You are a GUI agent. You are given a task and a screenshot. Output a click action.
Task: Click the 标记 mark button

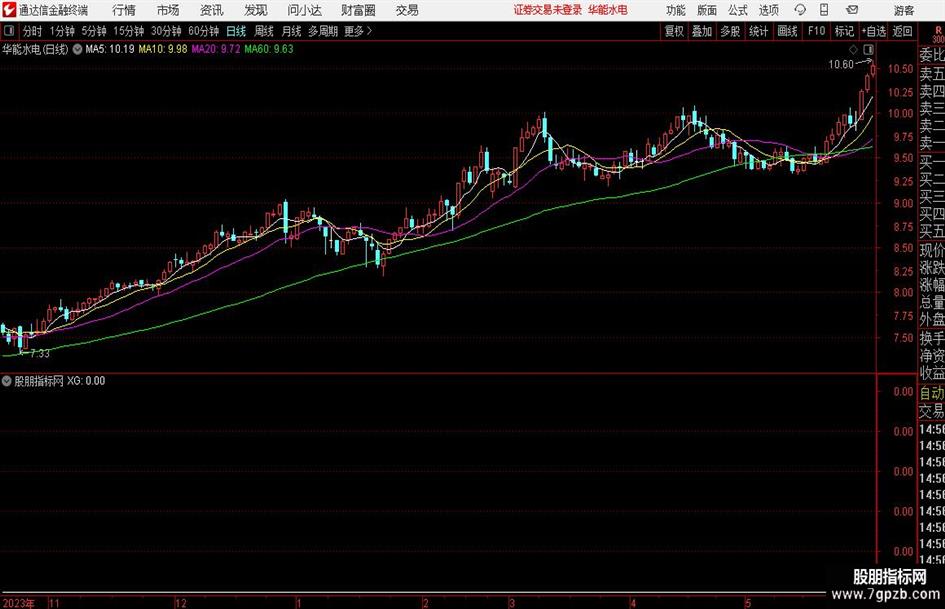coord(844,31)
